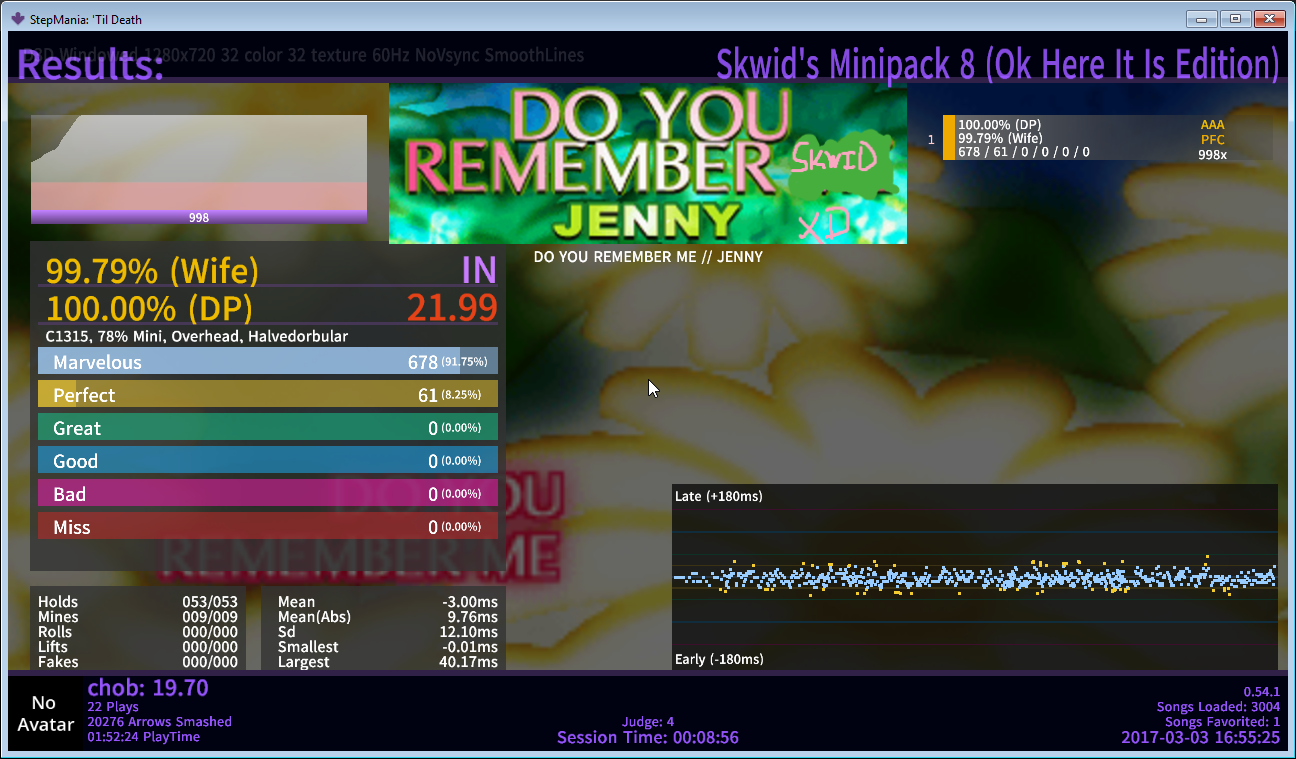Click the No Avatar profile picture
This screenshot has width=1296, height=759.
[x=45, y=714]
